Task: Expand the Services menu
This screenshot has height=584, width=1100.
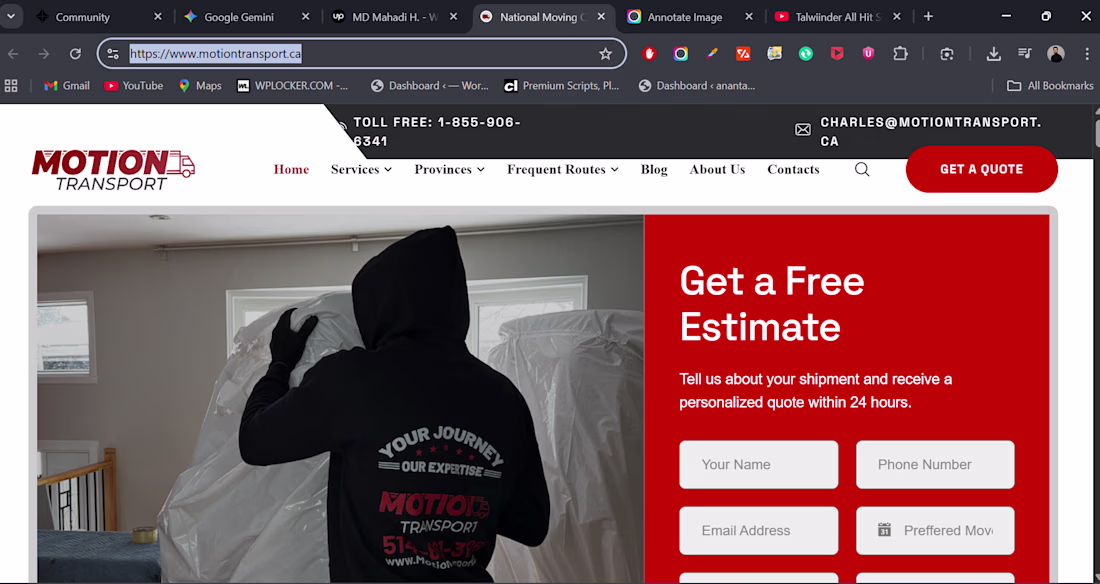Action: (361, 169)
